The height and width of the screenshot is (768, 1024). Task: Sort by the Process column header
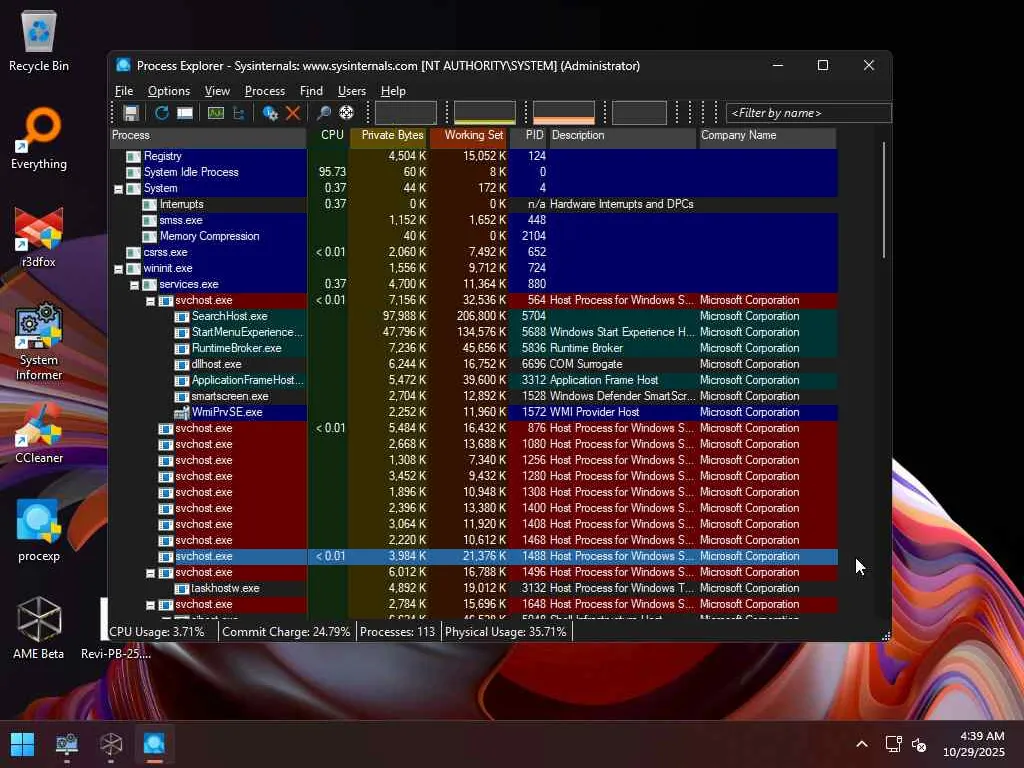coord(208,136)
